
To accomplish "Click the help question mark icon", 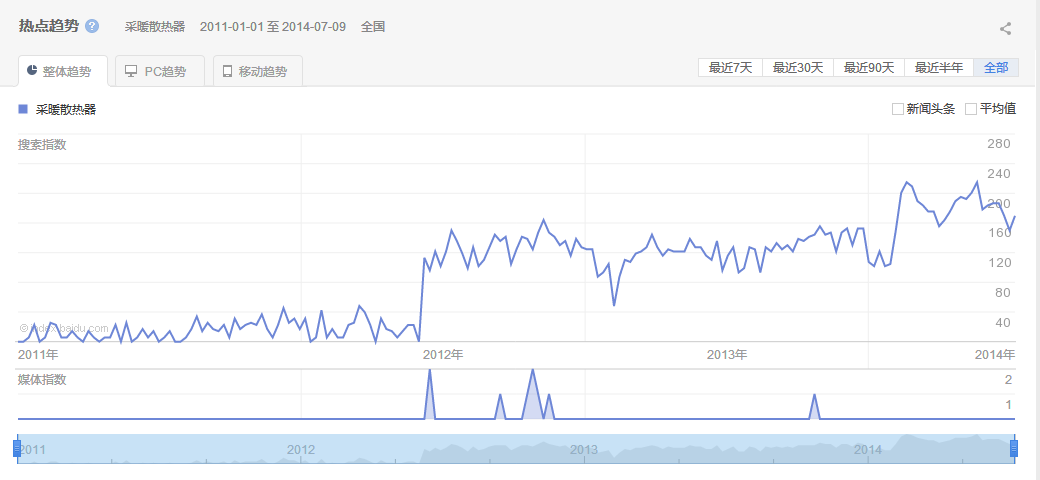I will [92, 26].
